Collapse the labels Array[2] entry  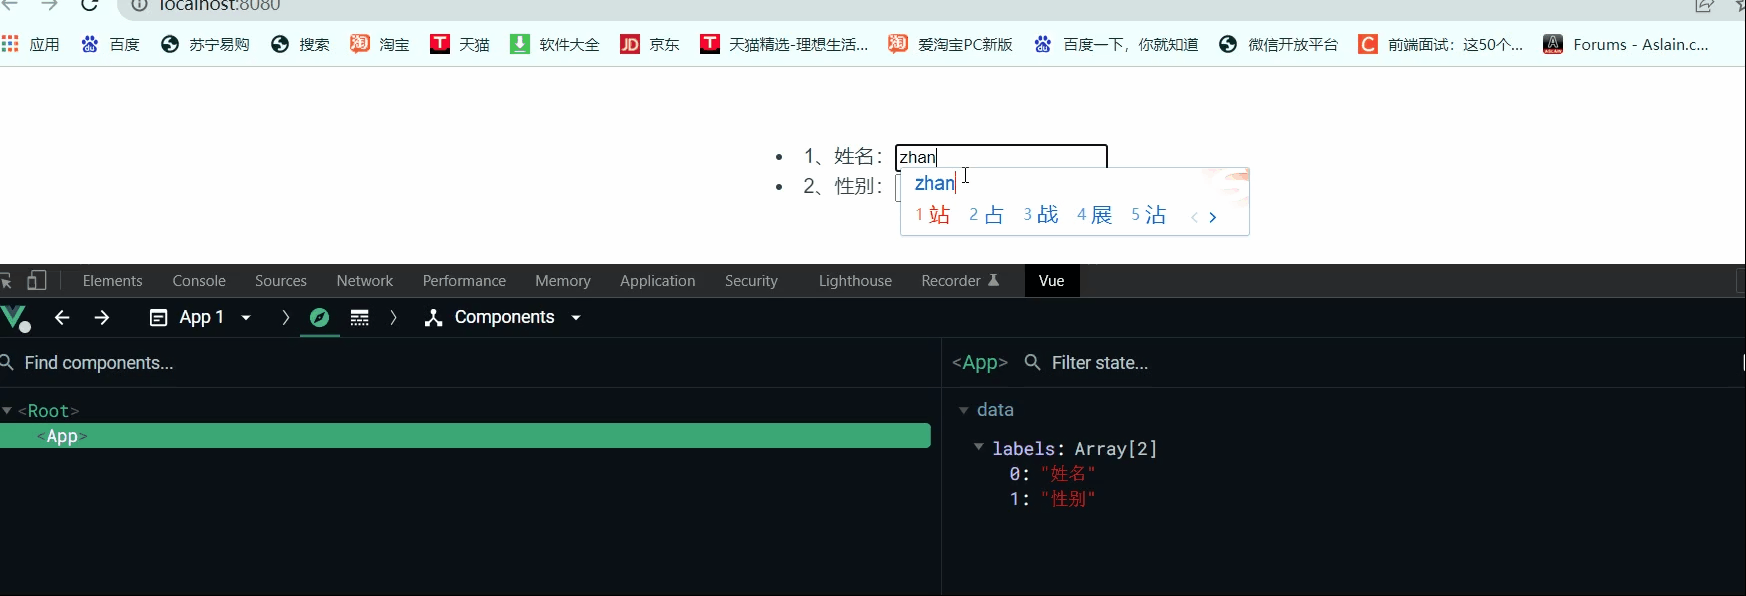tap(979, 448)
